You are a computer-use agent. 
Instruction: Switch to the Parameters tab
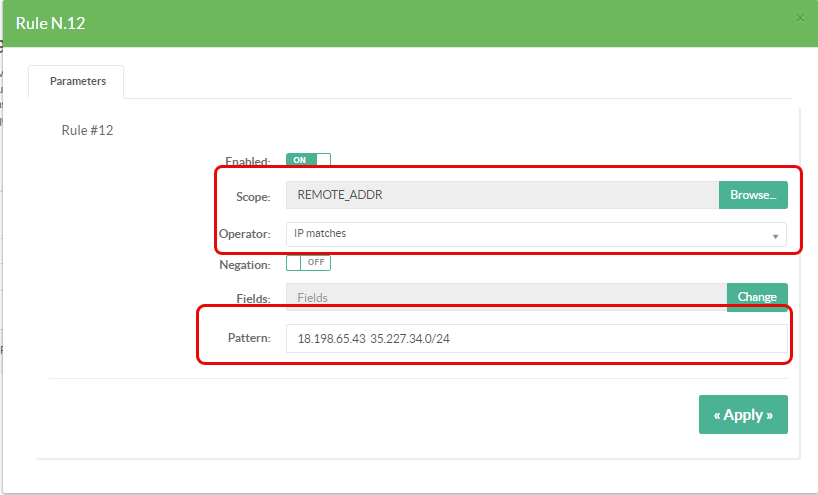click(77, 82)
